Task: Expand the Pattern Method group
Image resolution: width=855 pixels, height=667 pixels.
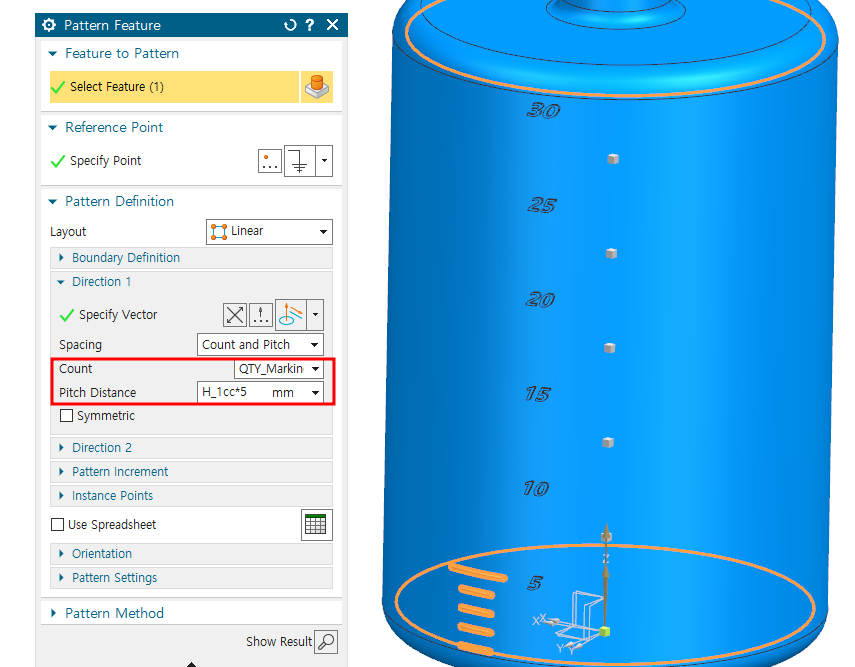Action: click(x=114, y=613)
